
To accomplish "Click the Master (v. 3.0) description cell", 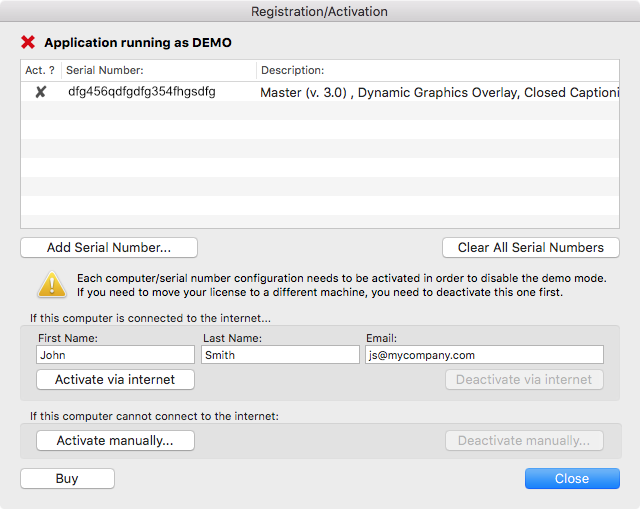I will [439, 92].
